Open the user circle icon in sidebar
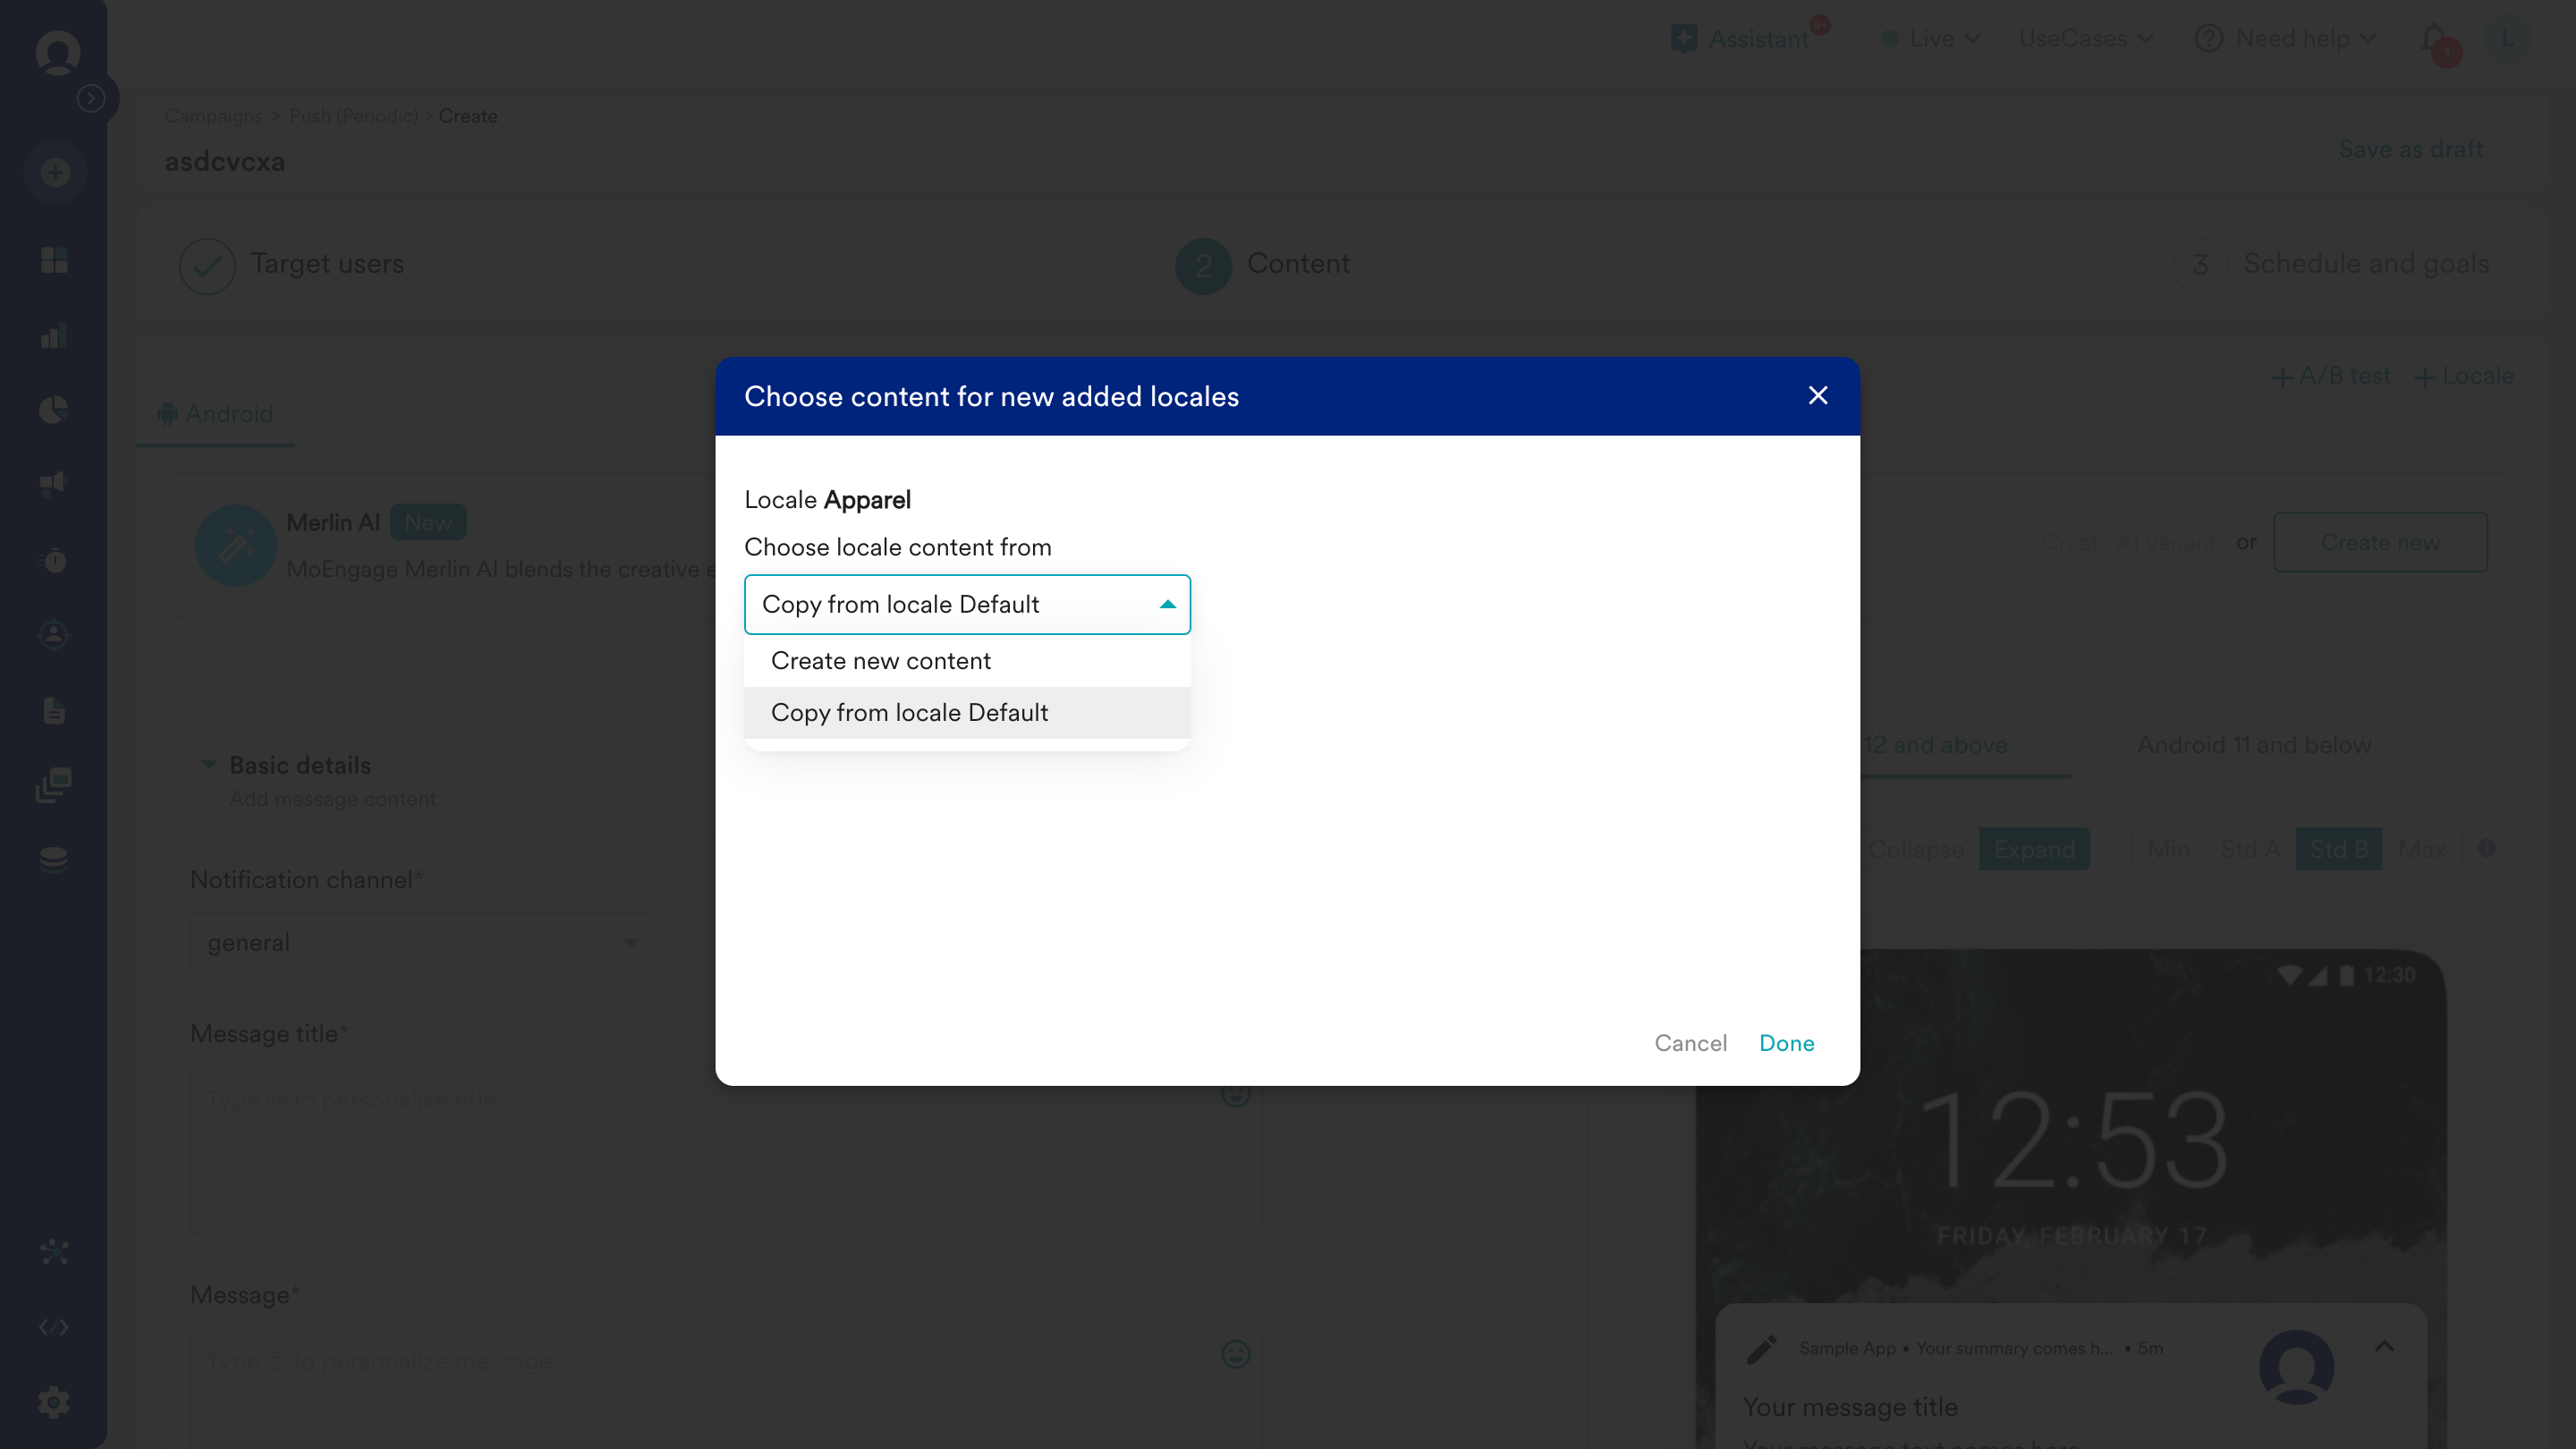This screenshot has width=2576, height=1449. (x=54, y=635)
